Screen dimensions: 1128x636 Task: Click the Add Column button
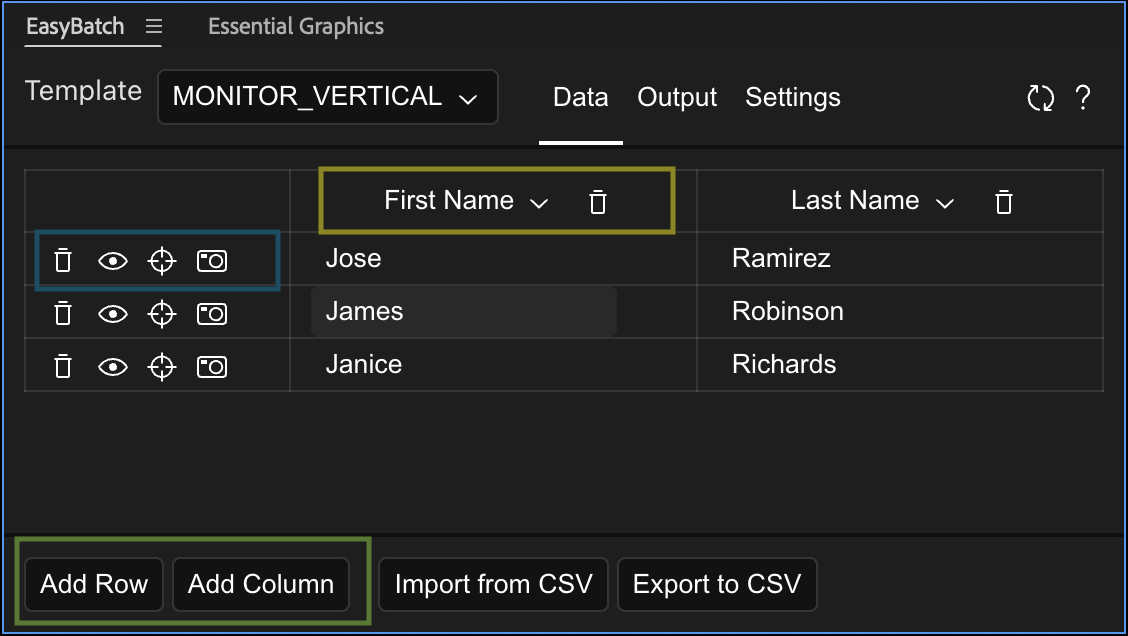pyautogui.click(x=261, y=584)
